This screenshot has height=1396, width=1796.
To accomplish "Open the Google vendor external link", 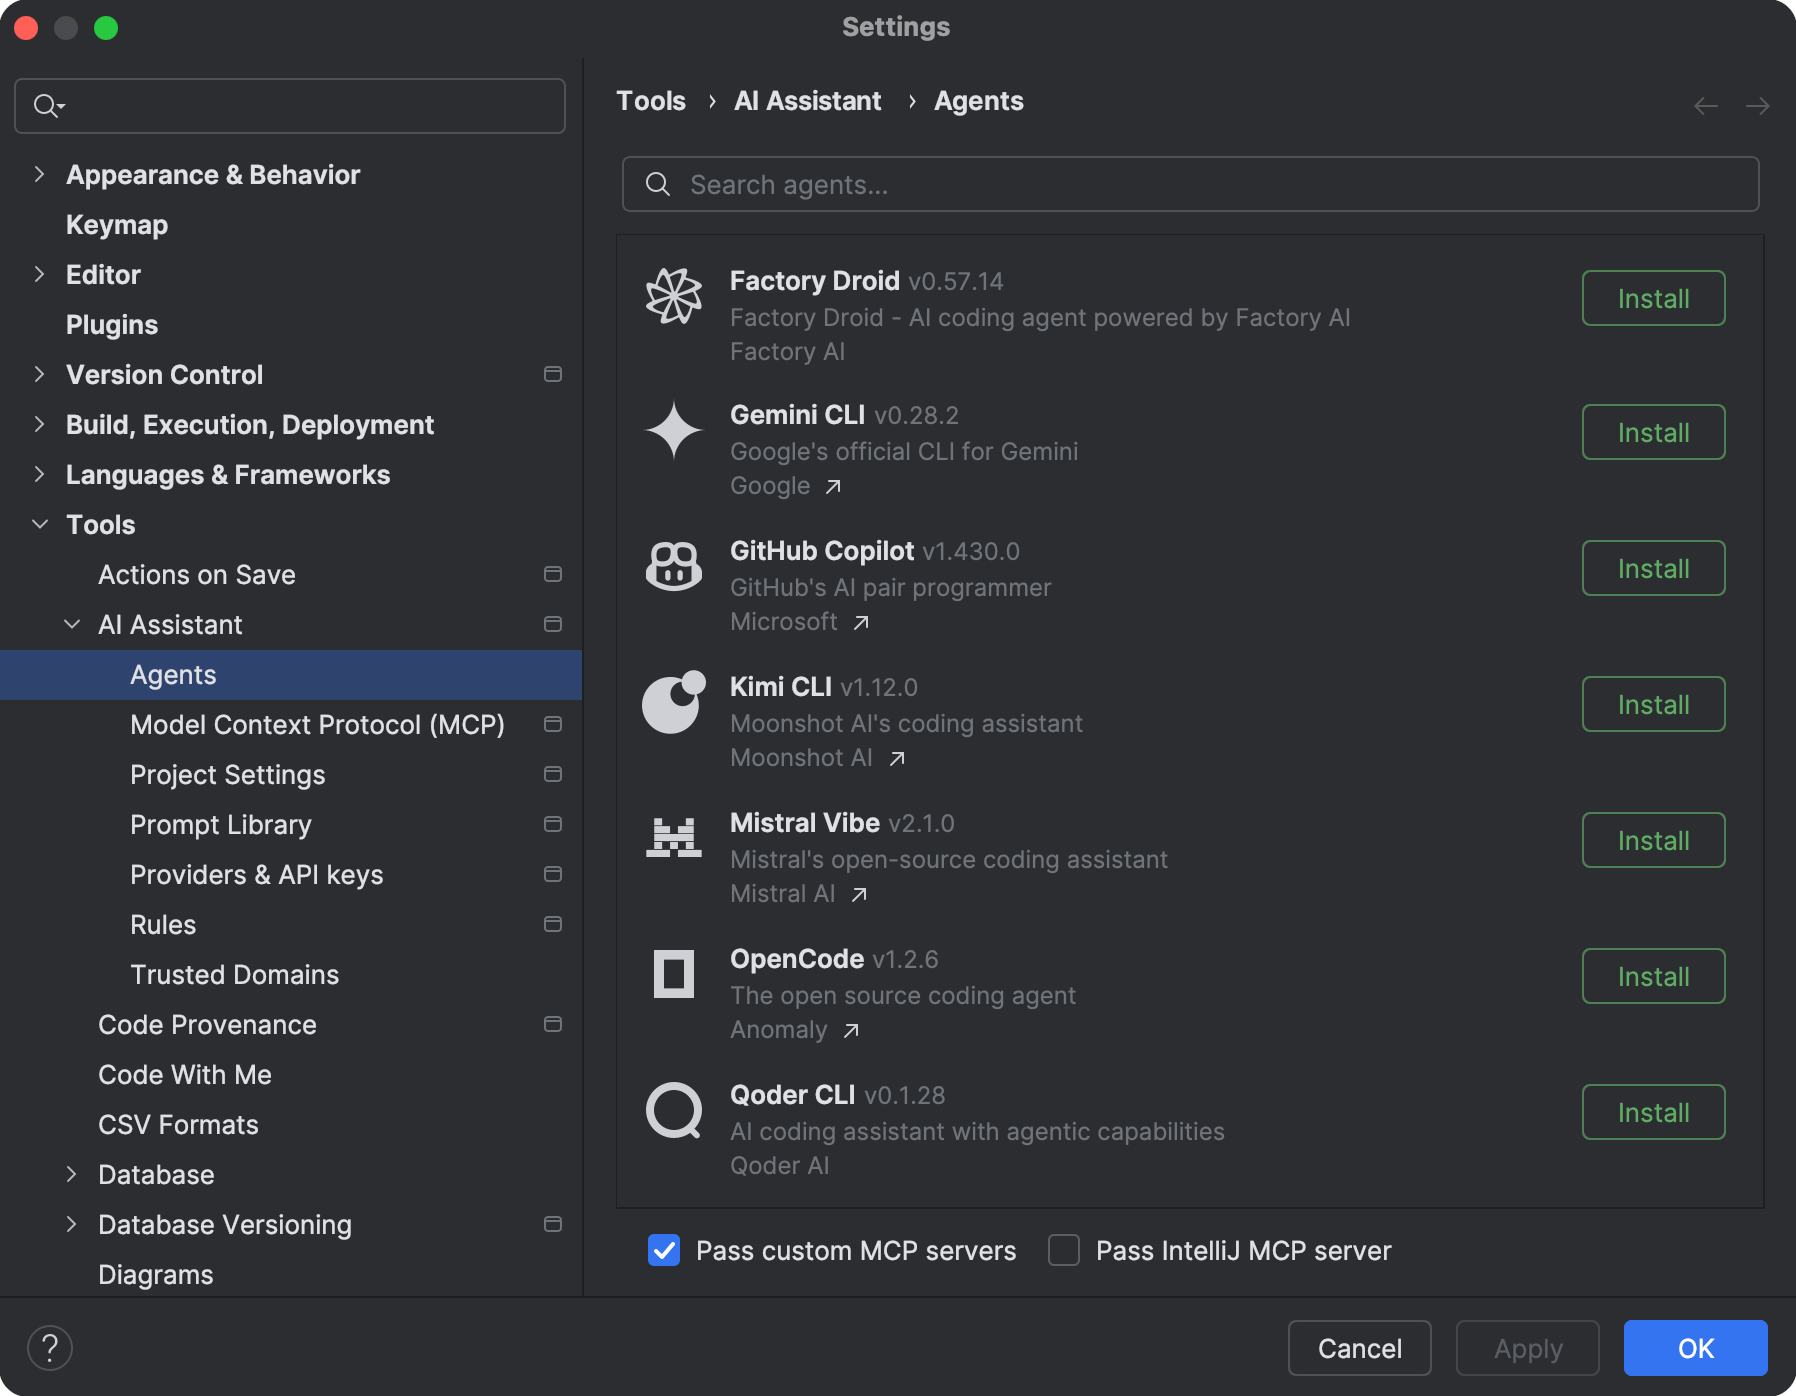I will (832, 487).
